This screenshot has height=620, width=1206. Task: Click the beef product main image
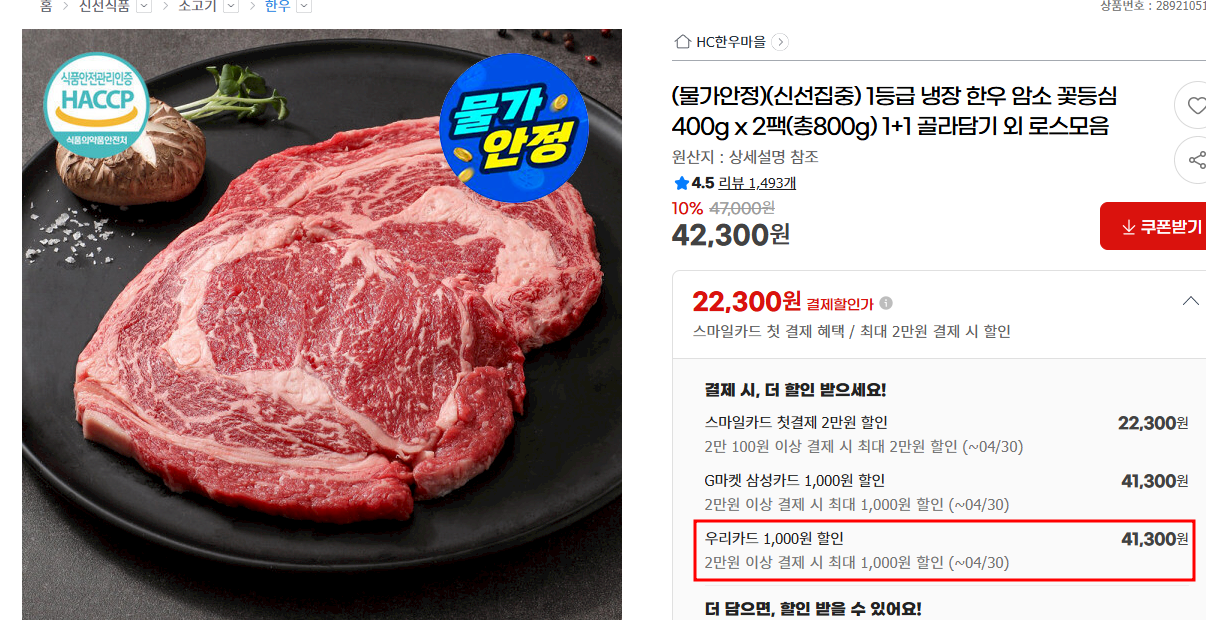tap(322, 324)
